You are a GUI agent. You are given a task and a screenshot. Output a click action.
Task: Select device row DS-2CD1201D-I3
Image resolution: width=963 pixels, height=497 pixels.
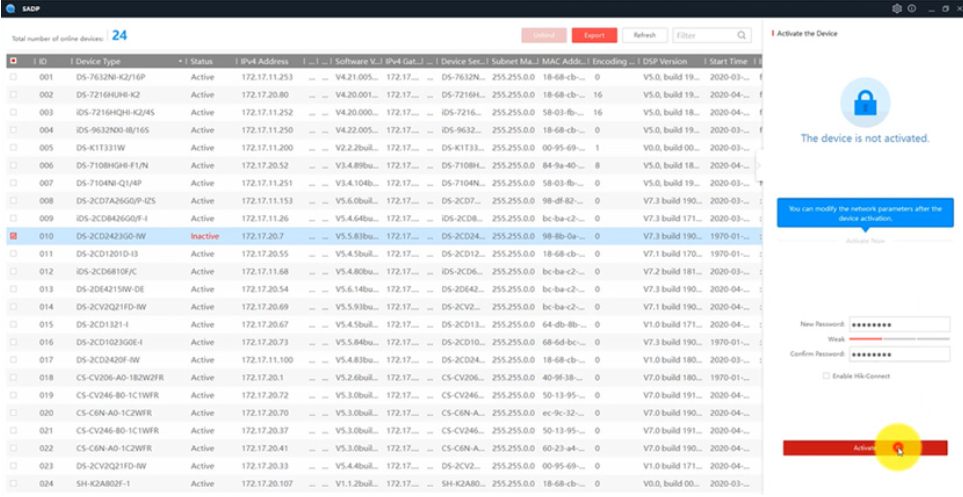[x=384, y=254]
